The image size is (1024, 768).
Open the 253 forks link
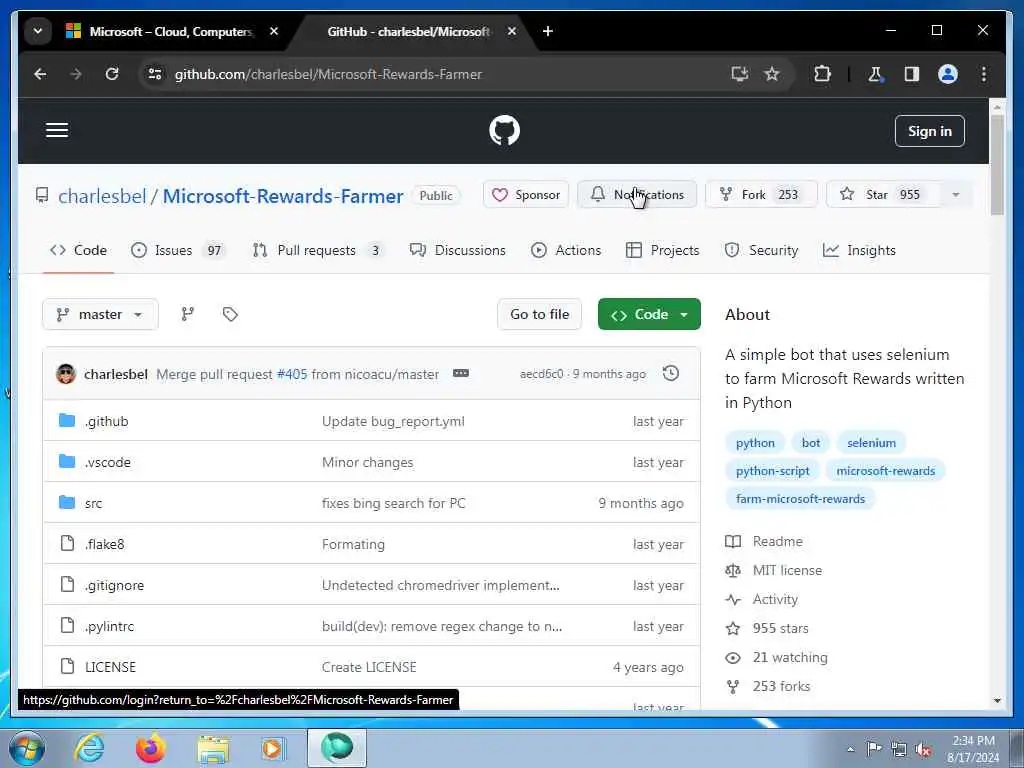tap(768, 686)
